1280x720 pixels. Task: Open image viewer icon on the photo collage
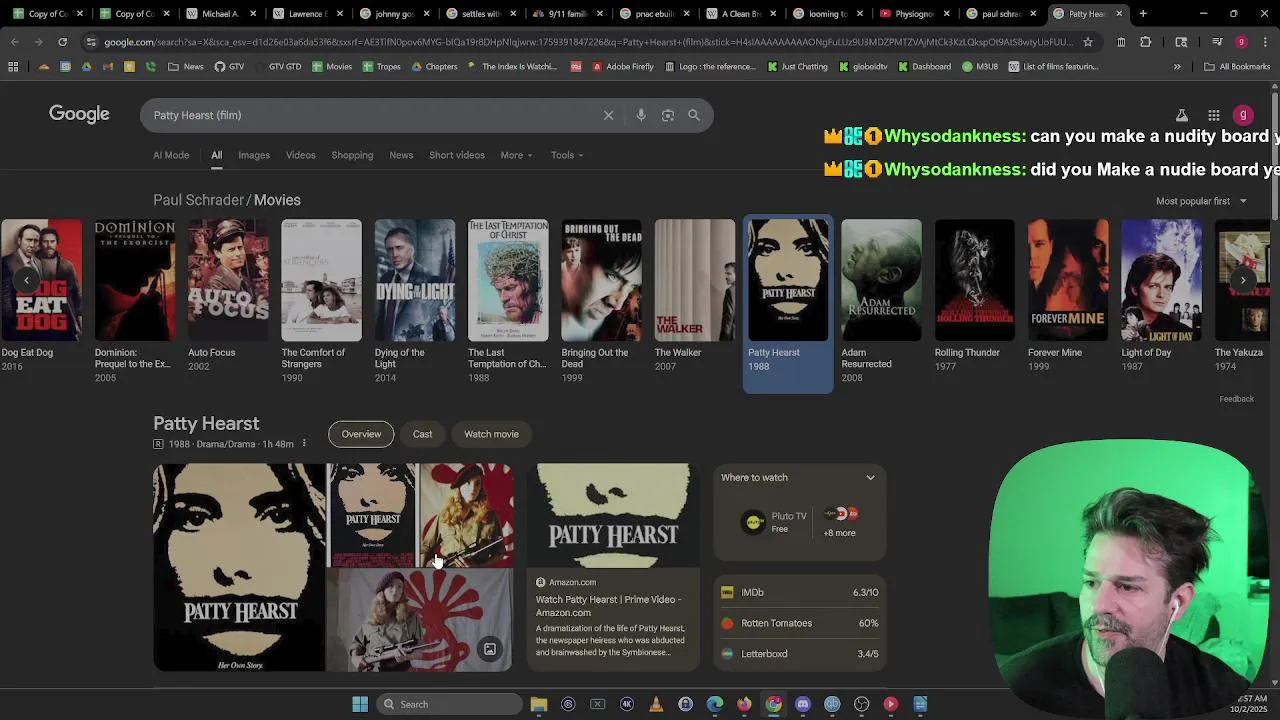[x=490, y=650]
